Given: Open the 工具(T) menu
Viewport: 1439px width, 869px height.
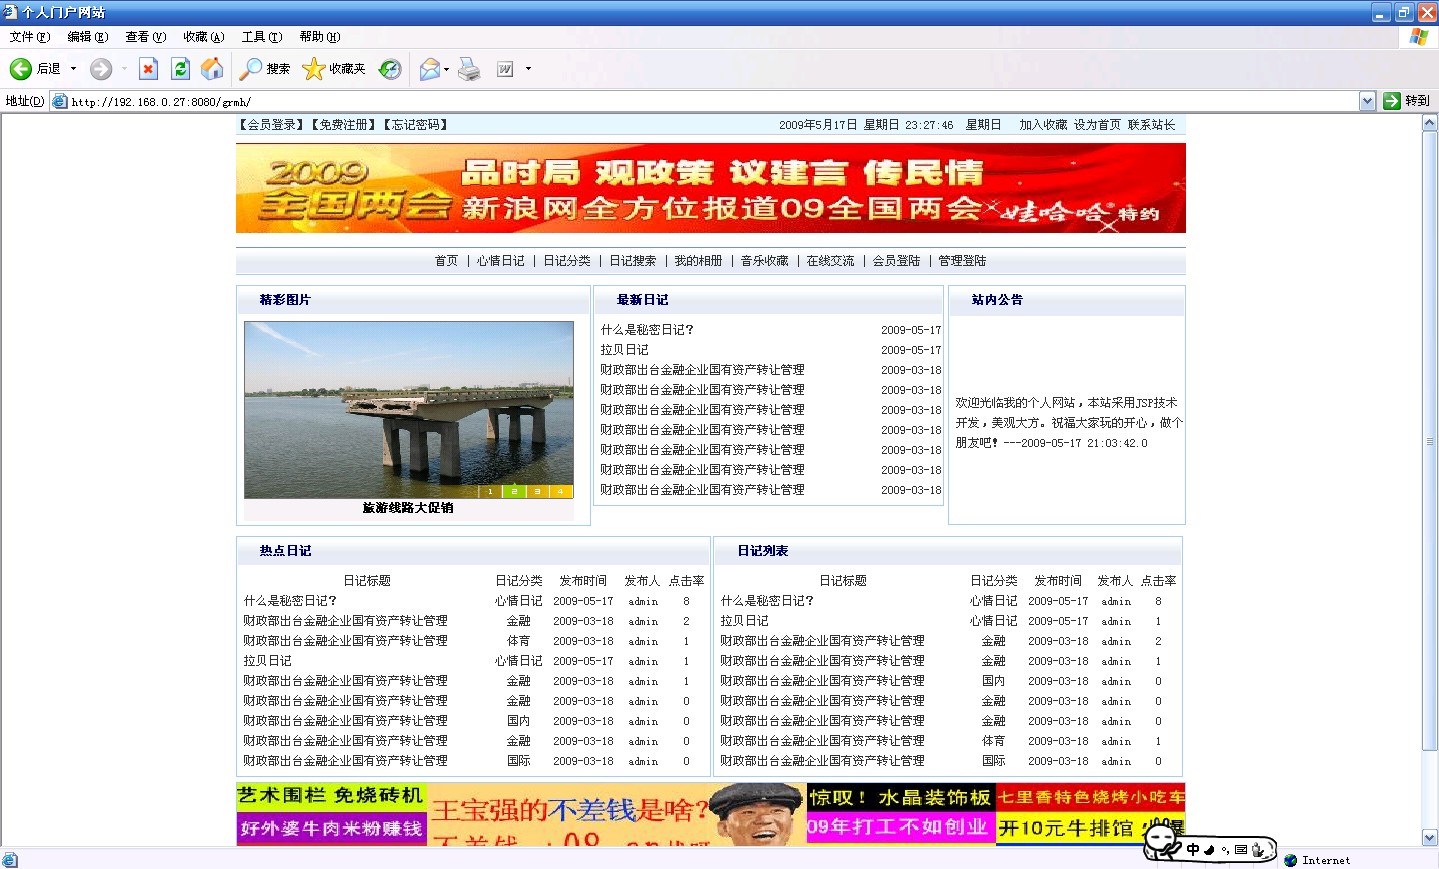Looking at the screenshot, I should (x=262, y=37).
